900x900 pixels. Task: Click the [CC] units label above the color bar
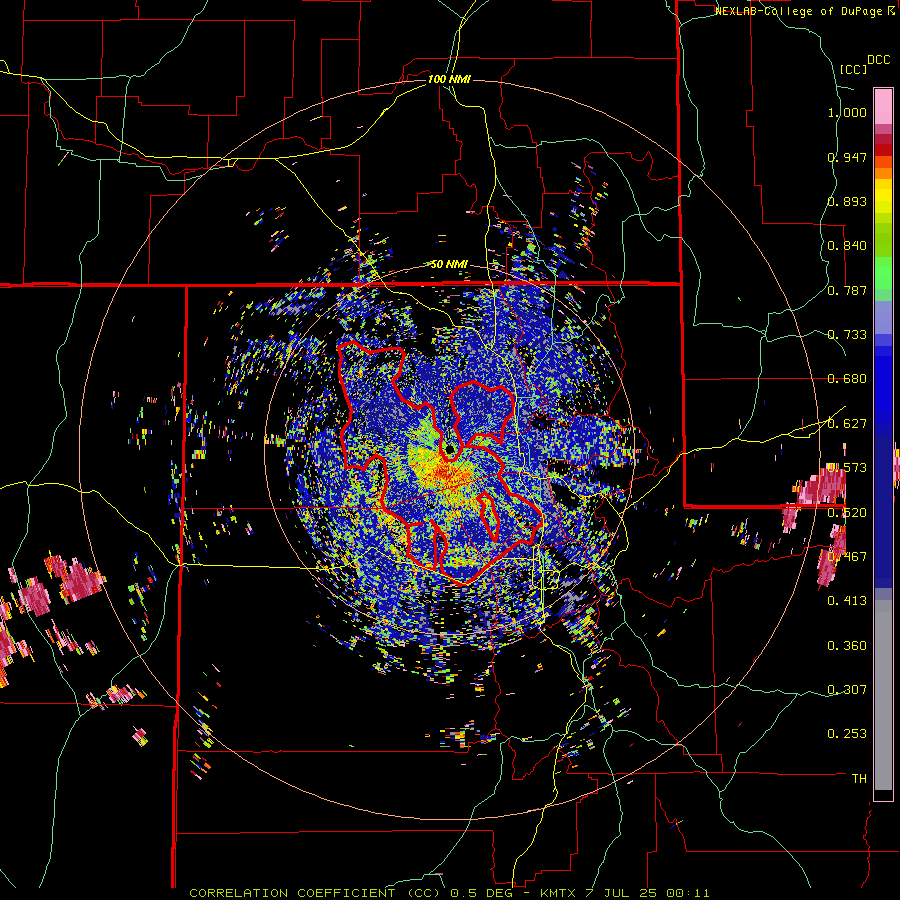(x=853, y=69)
